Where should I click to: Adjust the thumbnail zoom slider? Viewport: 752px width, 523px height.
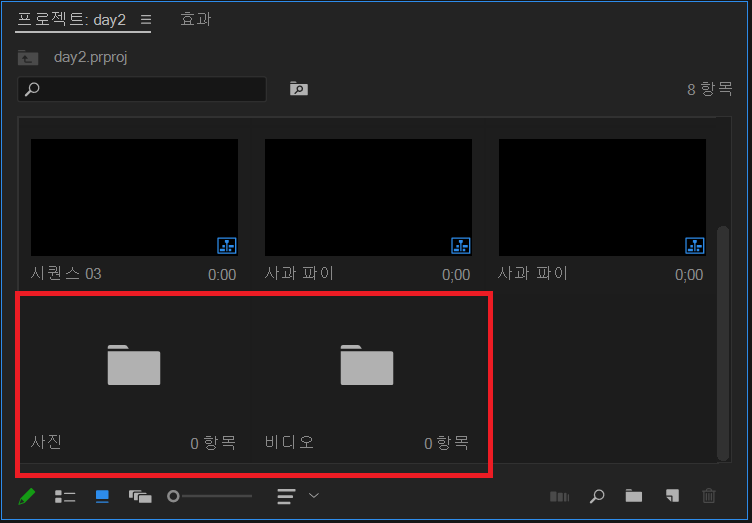[x=209, y=496]
